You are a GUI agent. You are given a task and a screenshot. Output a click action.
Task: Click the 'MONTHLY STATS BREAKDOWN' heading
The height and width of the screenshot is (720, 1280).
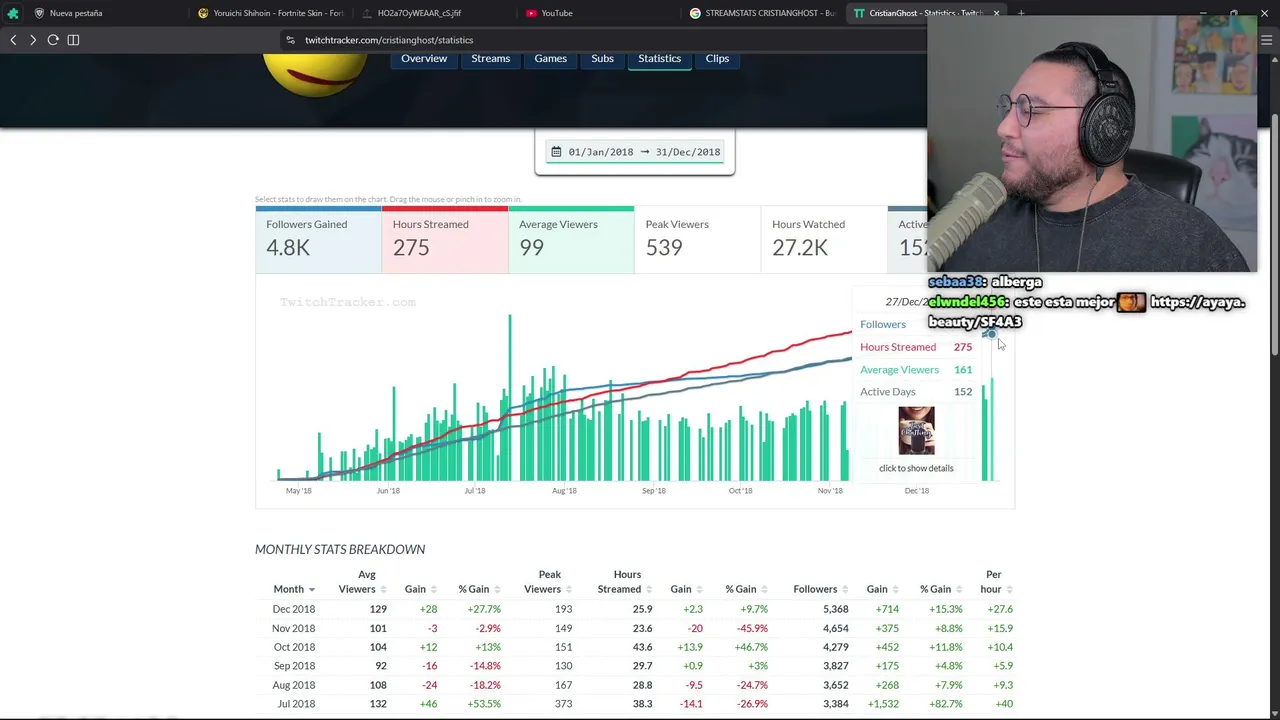(x=340, y=549)
